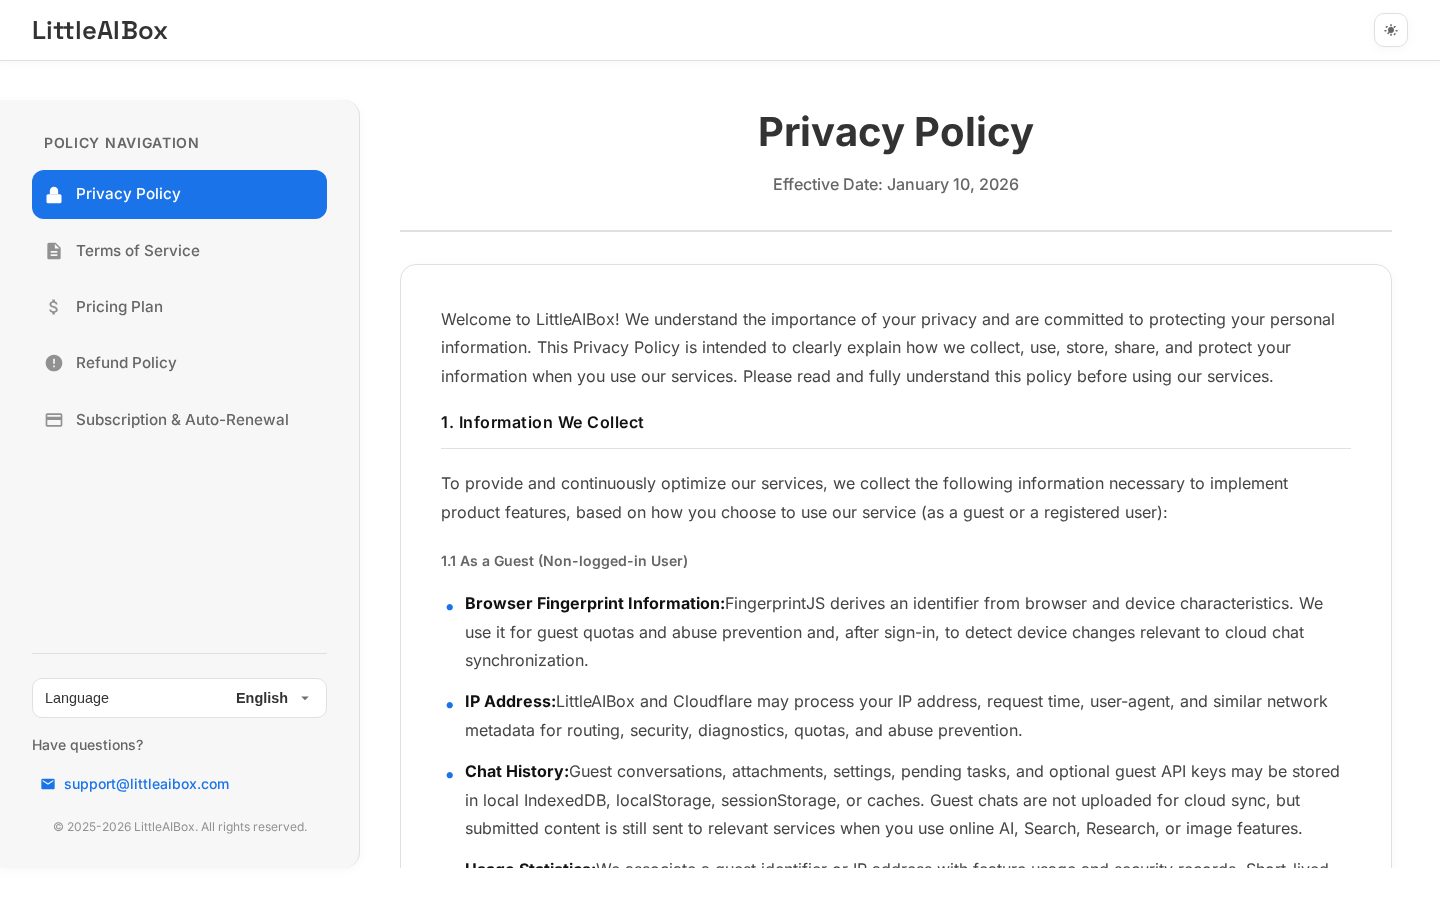
Task: Click the 'Browser Fingerprint Information' bold text
Action: [595, 604]
